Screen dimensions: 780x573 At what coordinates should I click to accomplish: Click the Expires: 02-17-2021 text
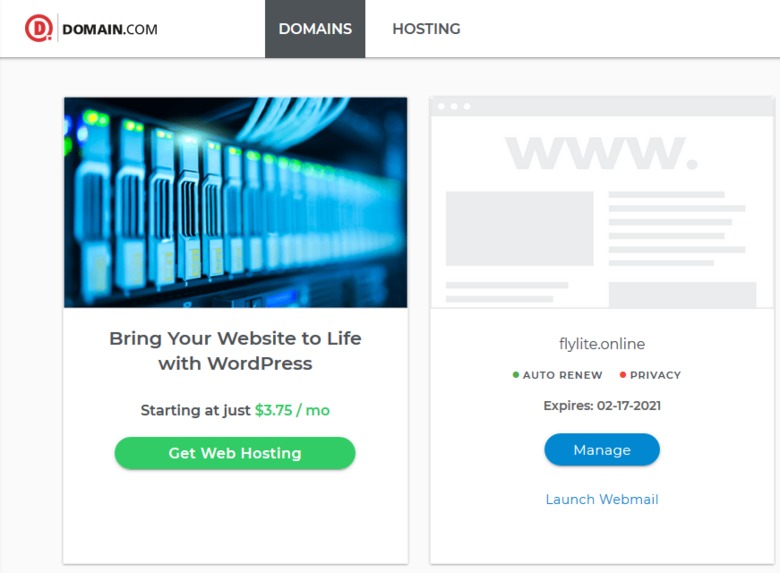click(602, 406)
